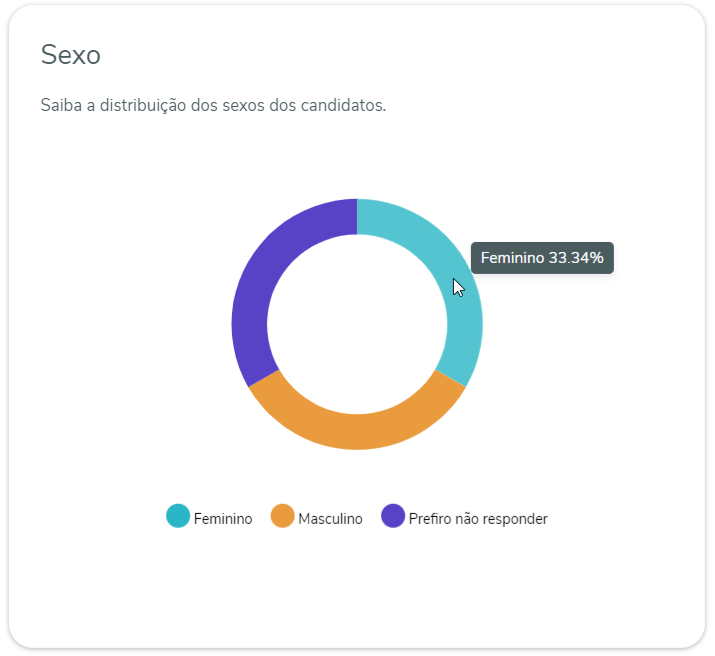Toggle the Feminino series via legend label

(x=222, y=519)
